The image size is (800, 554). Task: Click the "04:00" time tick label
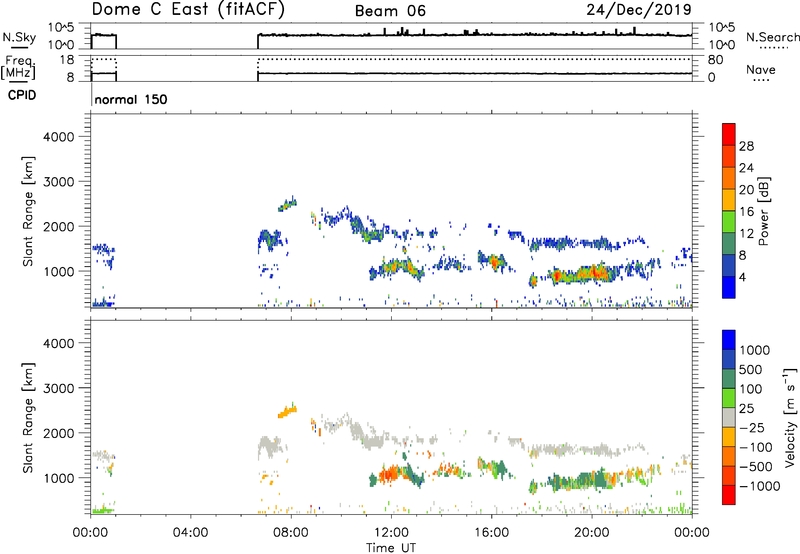coord(190,533)
